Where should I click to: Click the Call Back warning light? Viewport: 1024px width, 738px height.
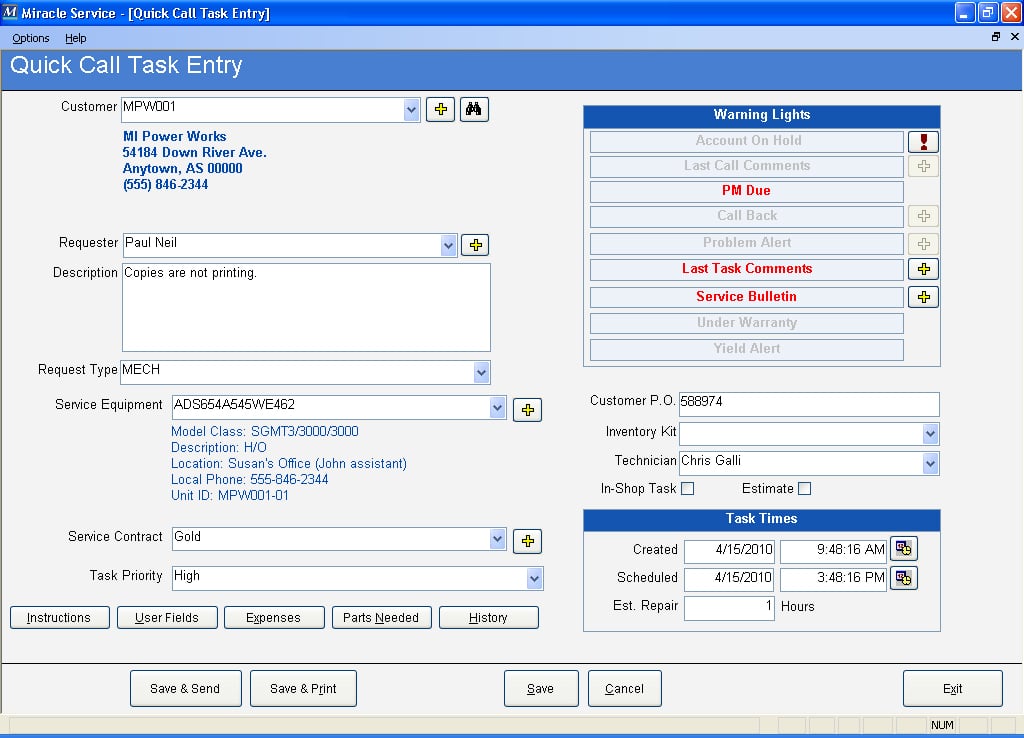(746, 216)
